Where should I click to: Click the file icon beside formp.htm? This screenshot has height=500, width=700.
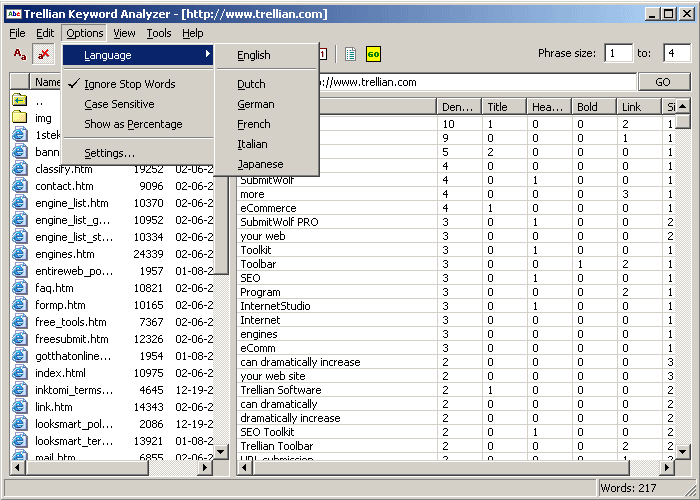pos(19,304)
